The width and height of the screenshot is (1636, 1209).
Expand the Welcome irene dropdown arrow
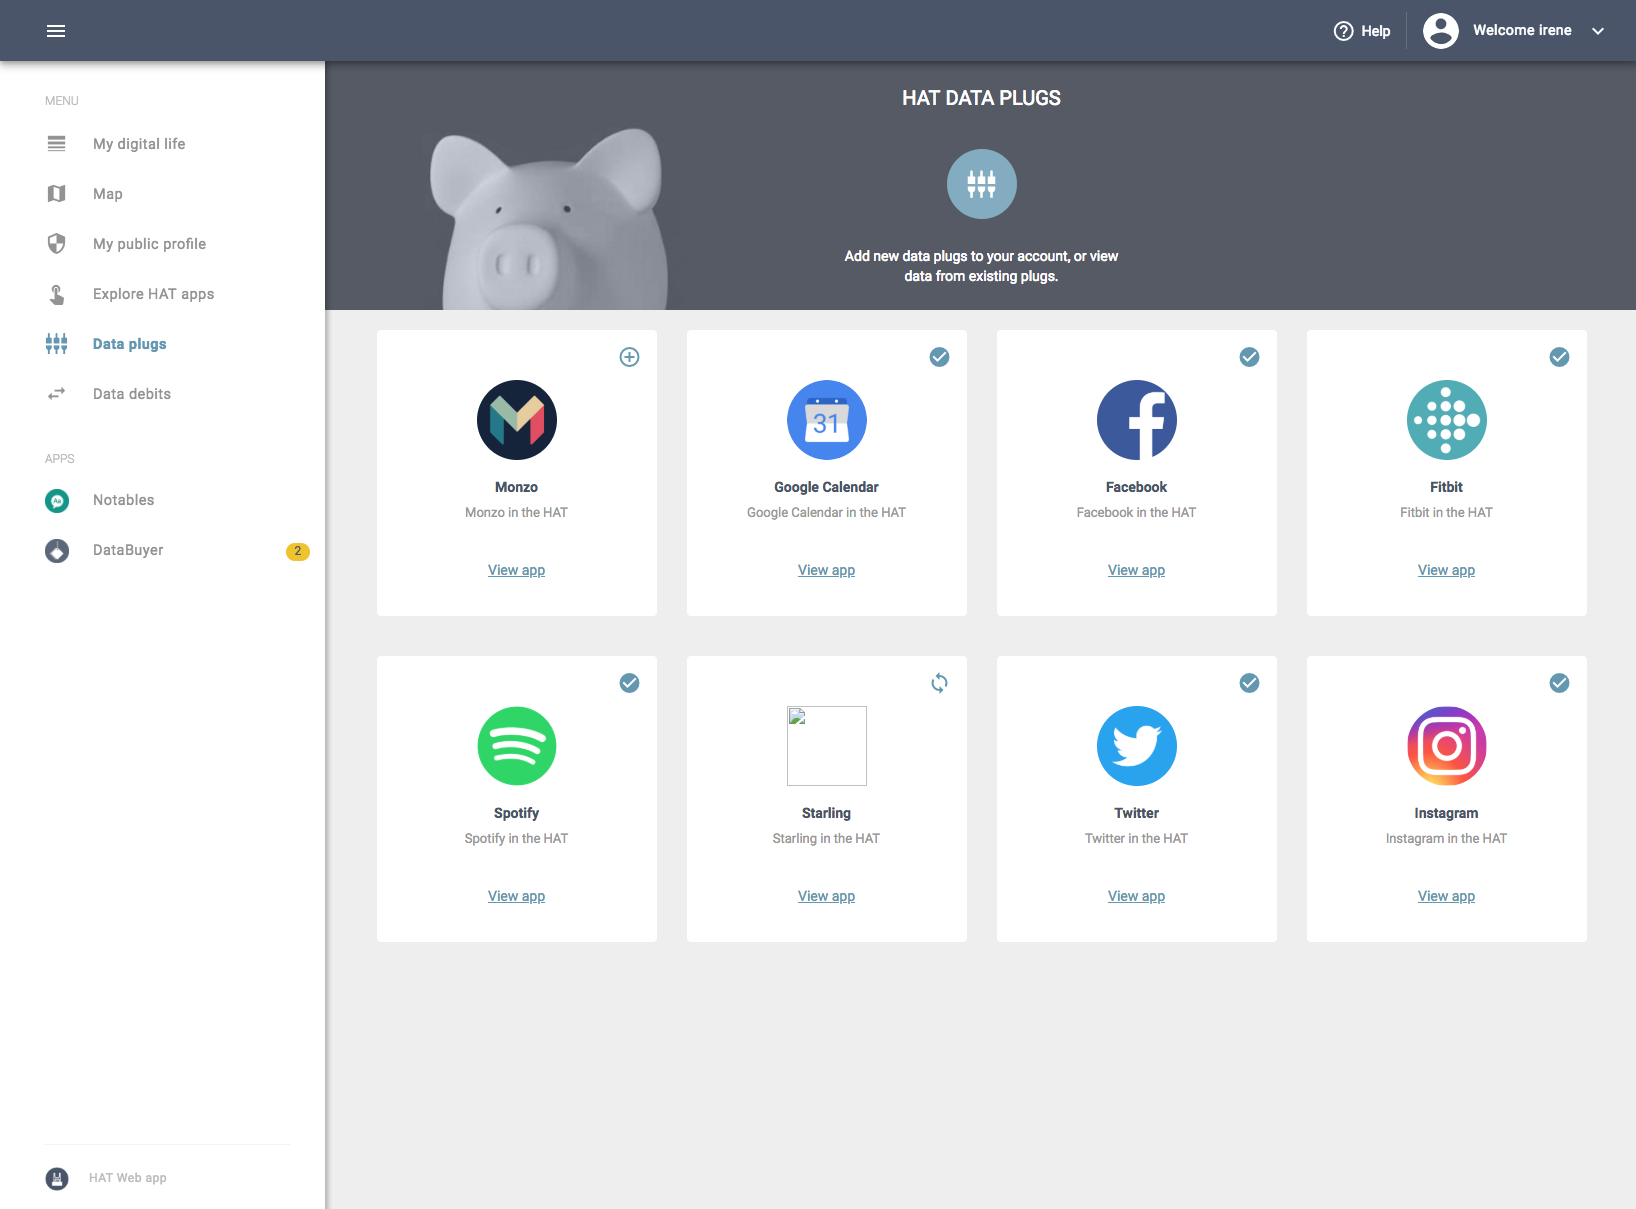coord(1598,31)
